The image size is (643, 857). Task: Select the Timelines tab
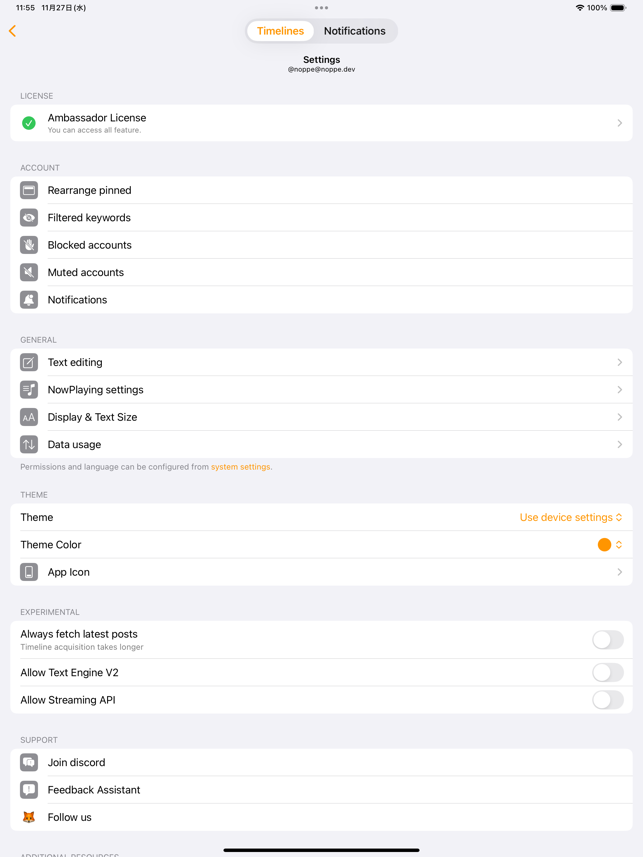tap(280, 31)
